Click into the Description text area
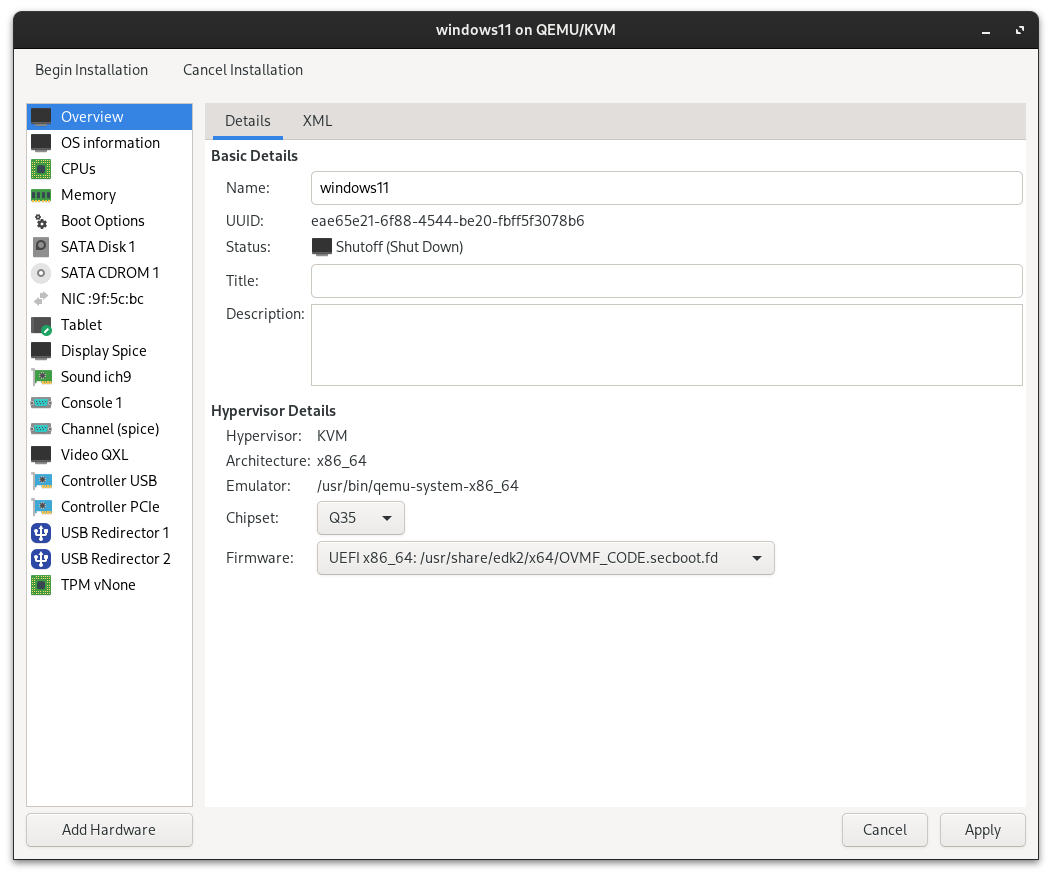The image size is (1052, 876). click(x=666, y=345)
